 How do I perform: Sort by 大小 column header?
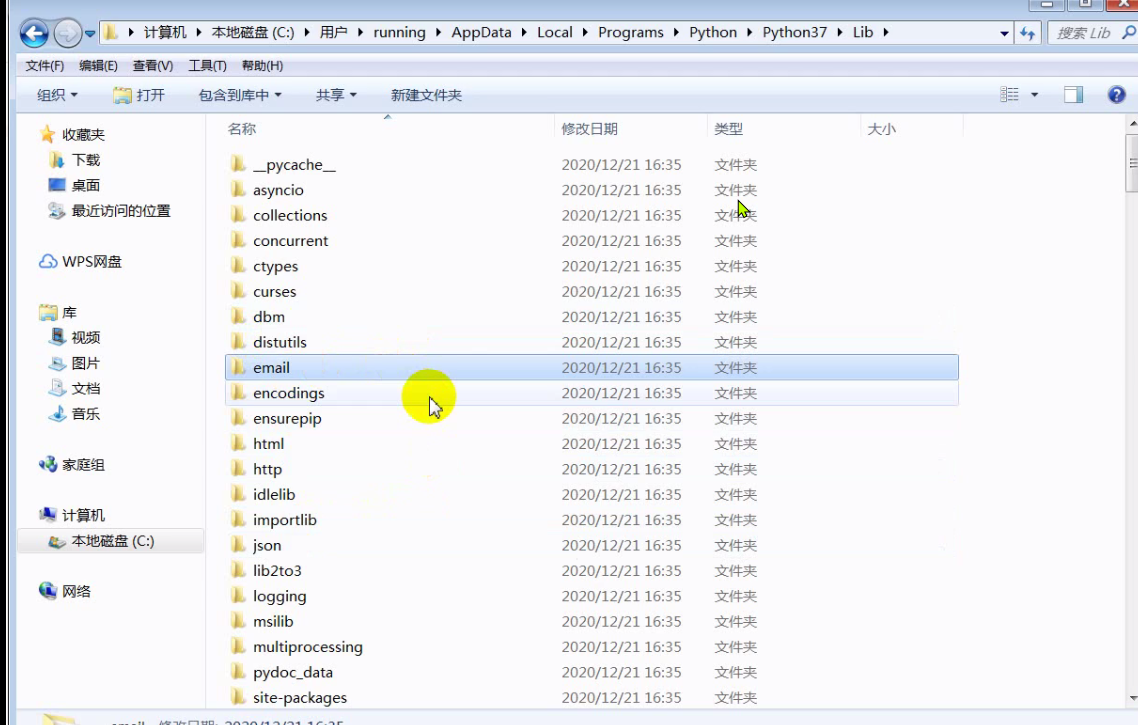click(881, 129)
